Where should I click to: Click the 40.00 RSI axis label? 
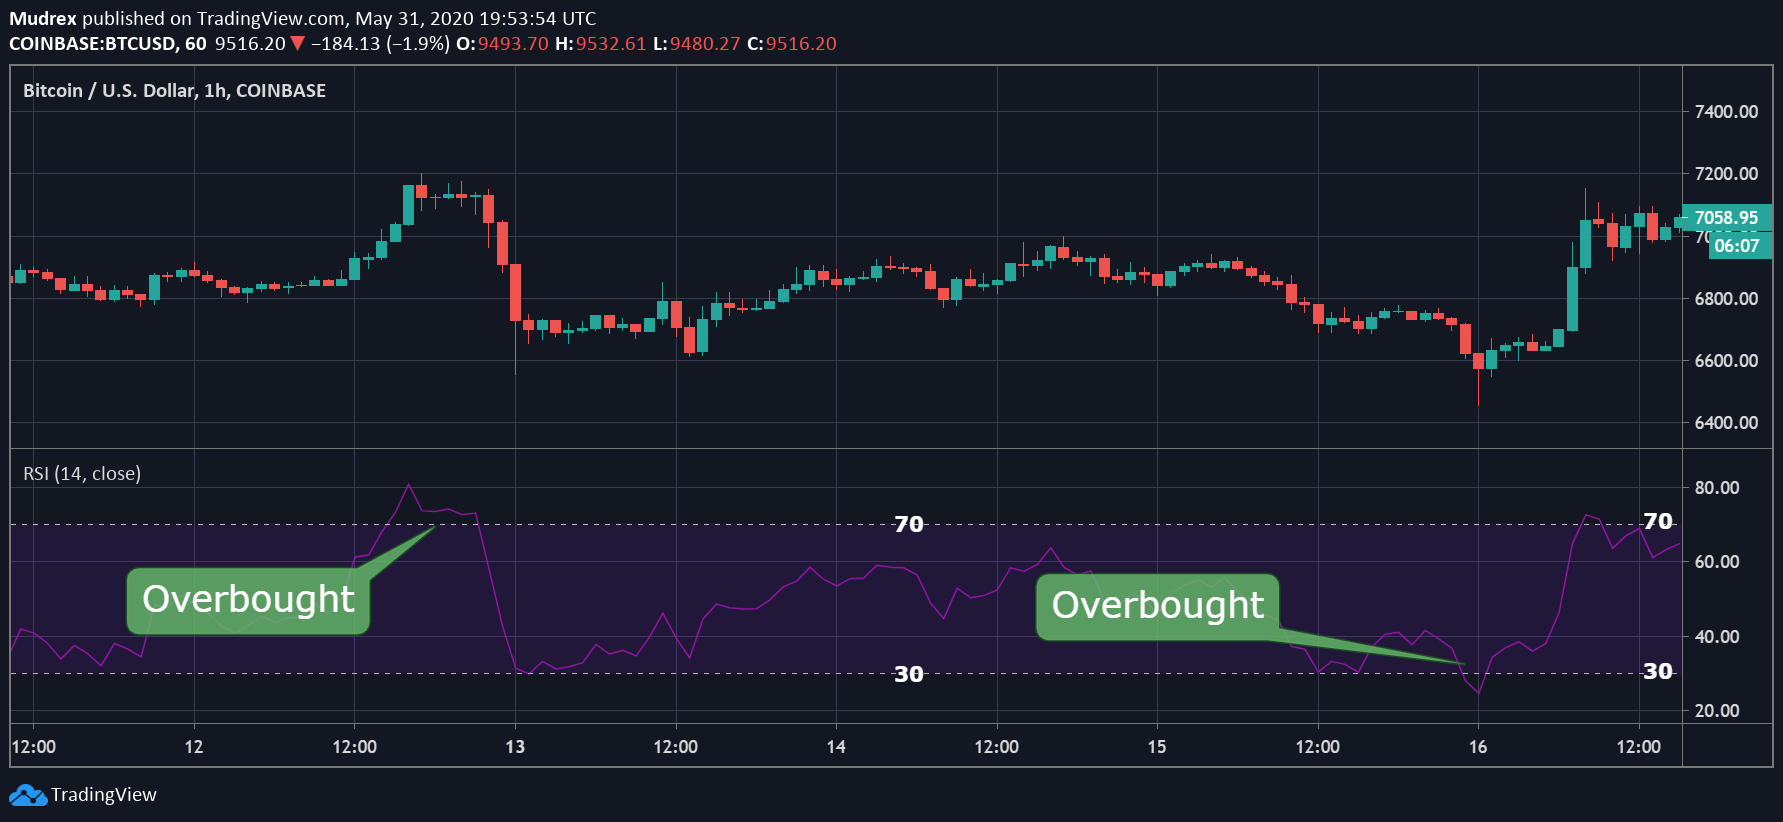point(1717,637)
